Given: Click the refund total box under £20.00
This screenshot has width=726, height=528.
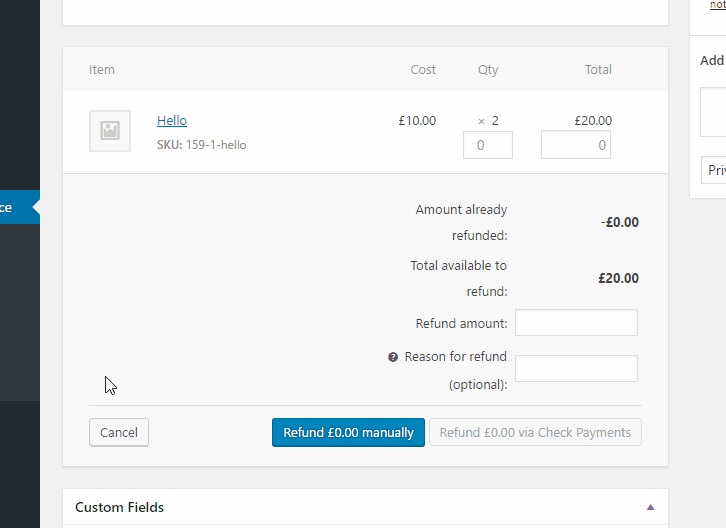Looking at the screenshot, I should [576, 145].
